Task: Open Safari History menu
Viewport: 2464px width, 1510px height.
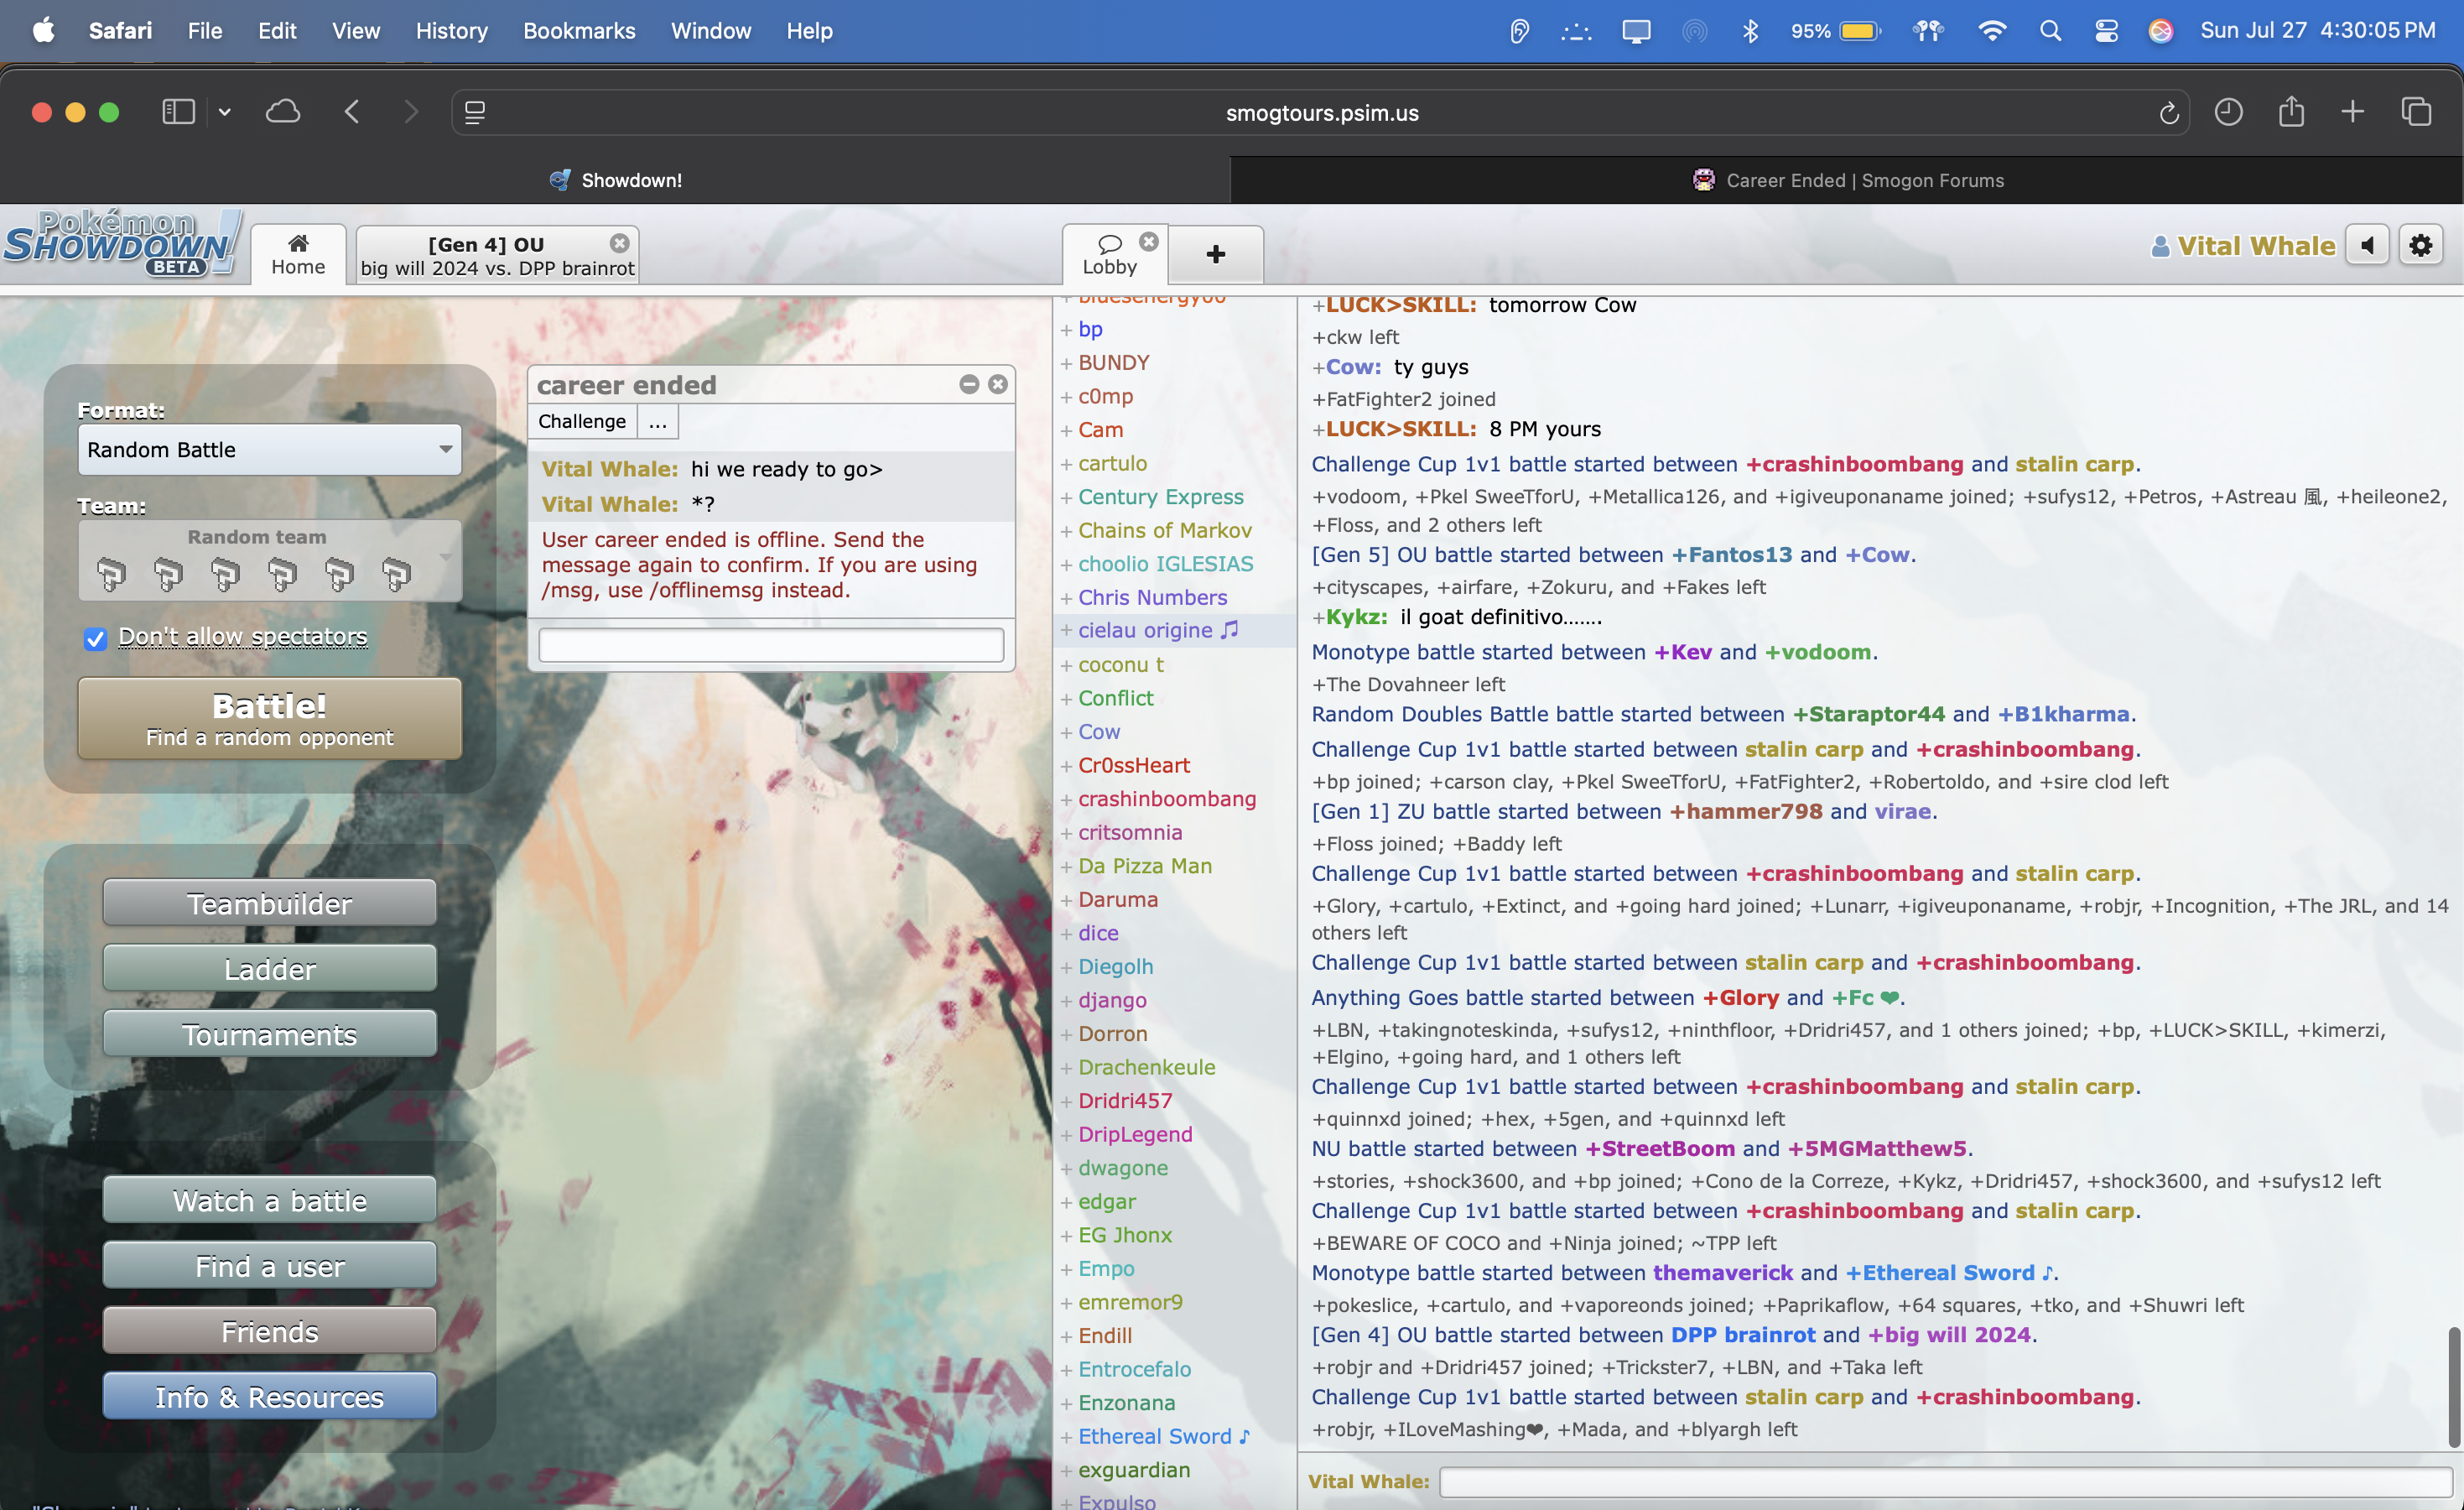Action: (x=451, y=31)
